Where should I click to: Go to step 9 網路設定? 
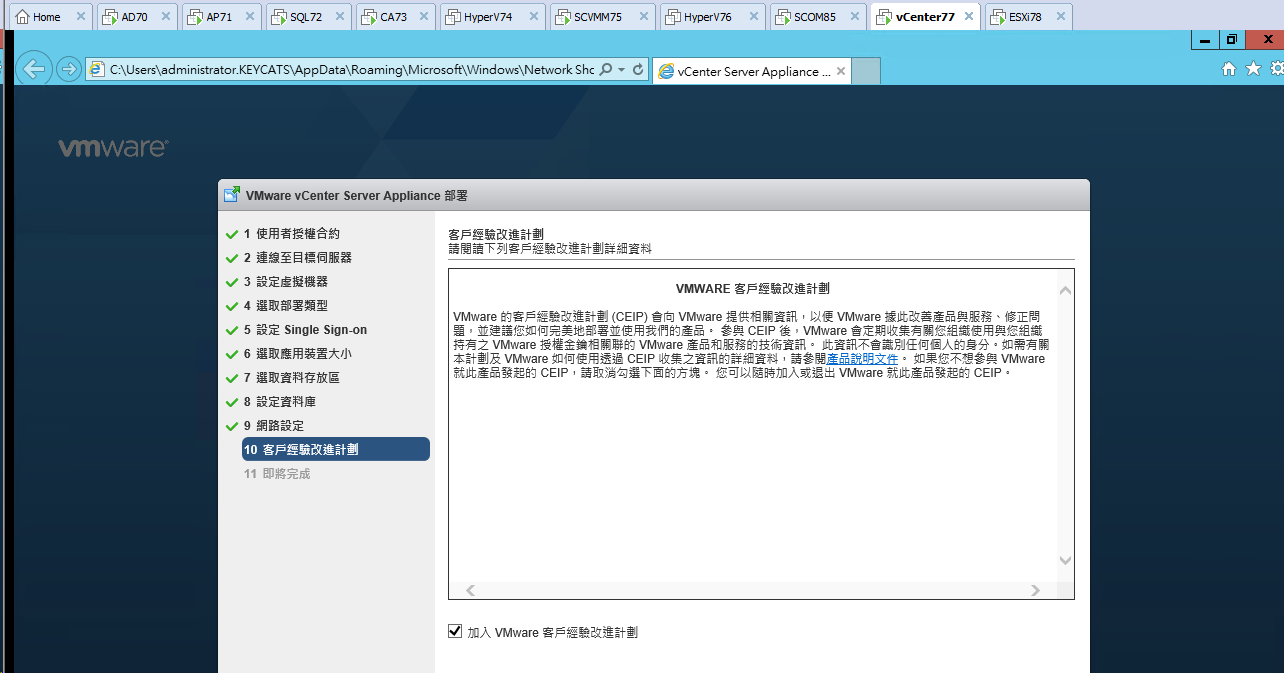pyautogui.click(x=273, y=426)
